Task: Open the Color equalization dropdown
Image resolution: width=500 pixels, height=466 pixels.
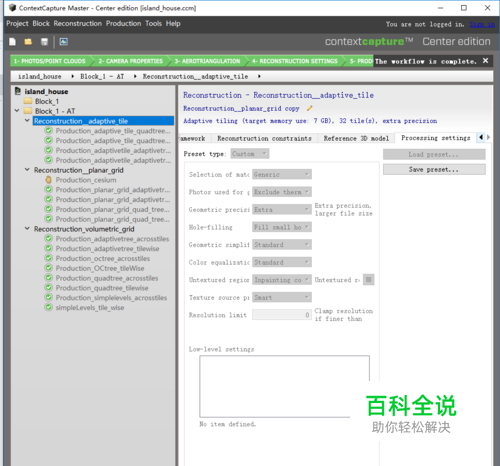Action: point(282,262)
